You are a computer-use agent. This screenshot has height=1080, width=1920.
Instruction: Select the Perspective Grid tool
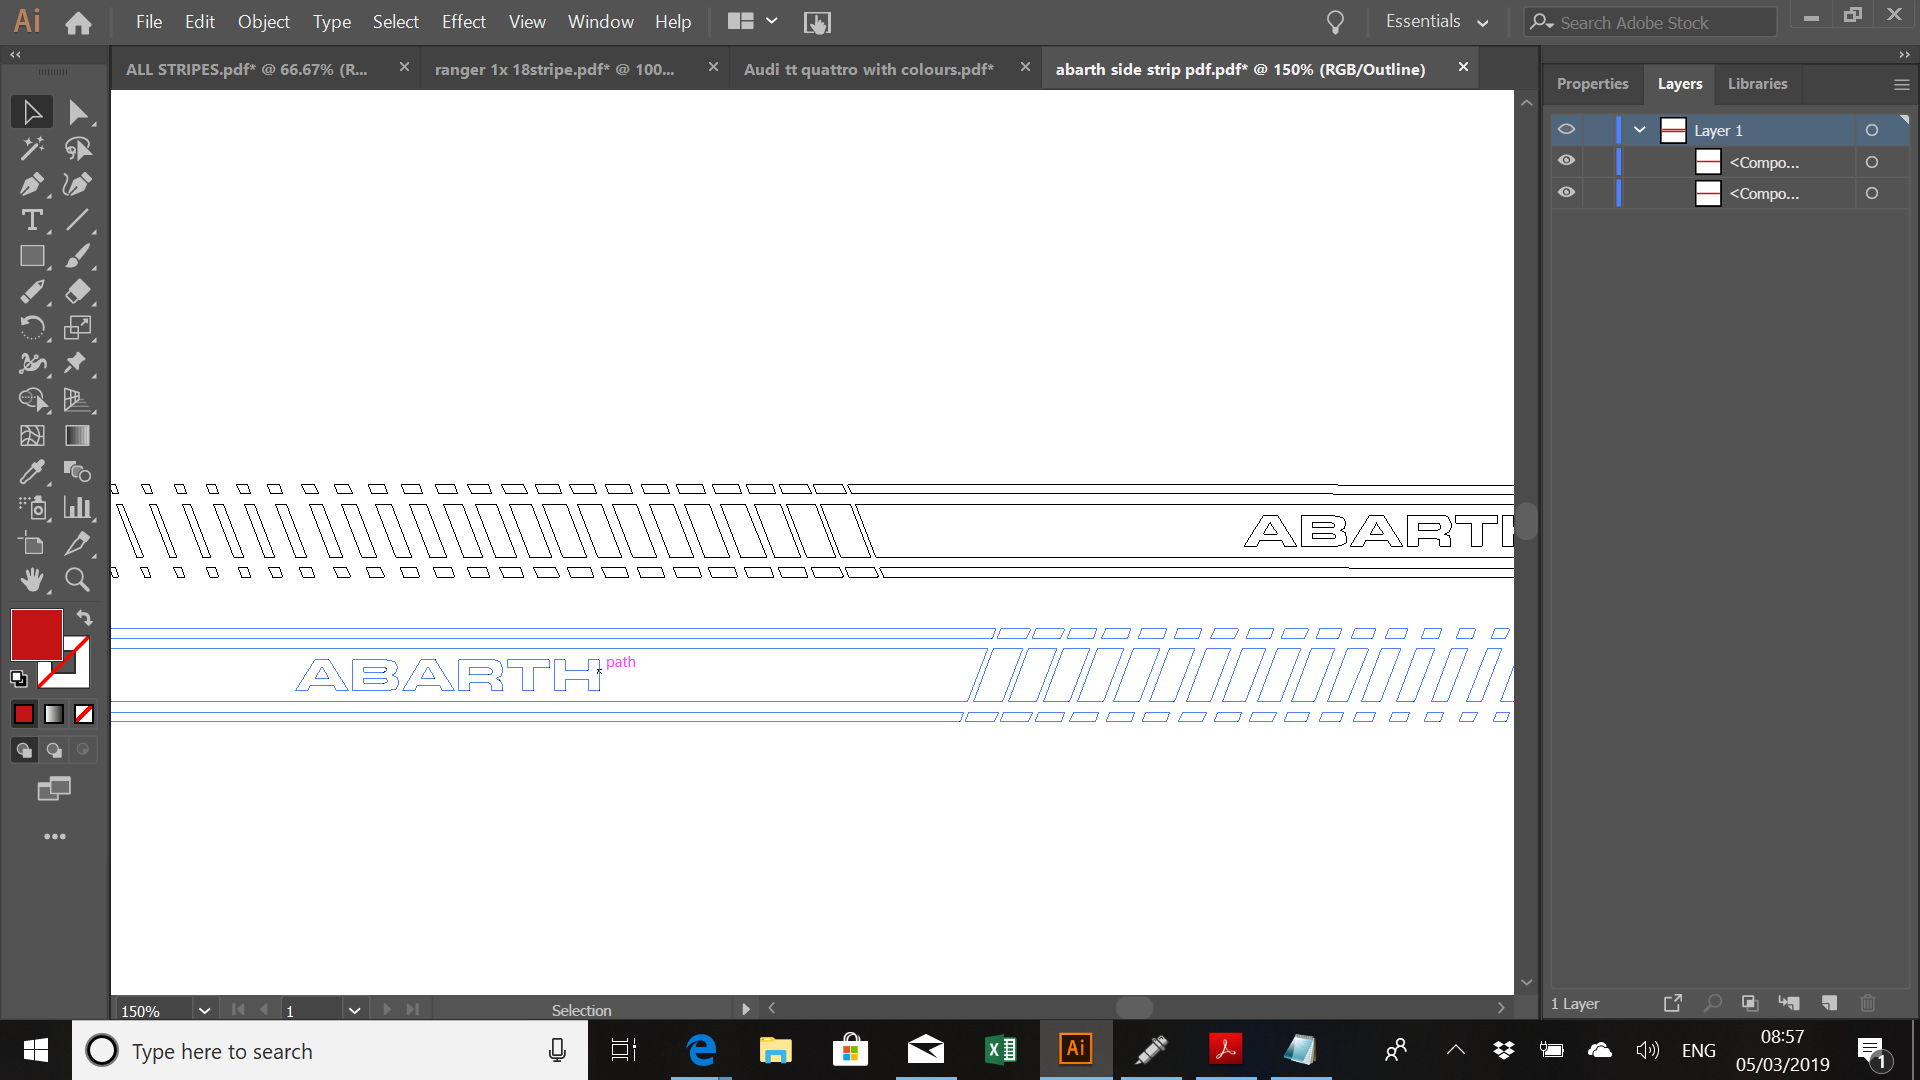click(78, 400)
